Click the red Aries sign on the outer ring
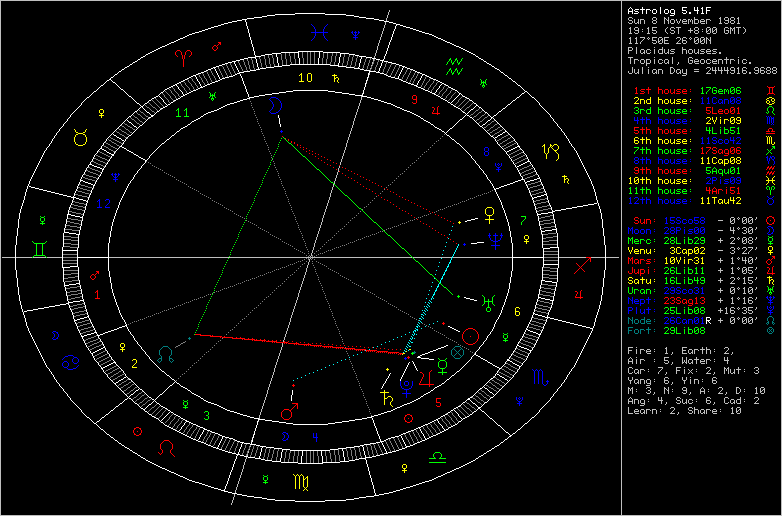Viewport: 782px width, 516px height. click(x=182, y=59)
